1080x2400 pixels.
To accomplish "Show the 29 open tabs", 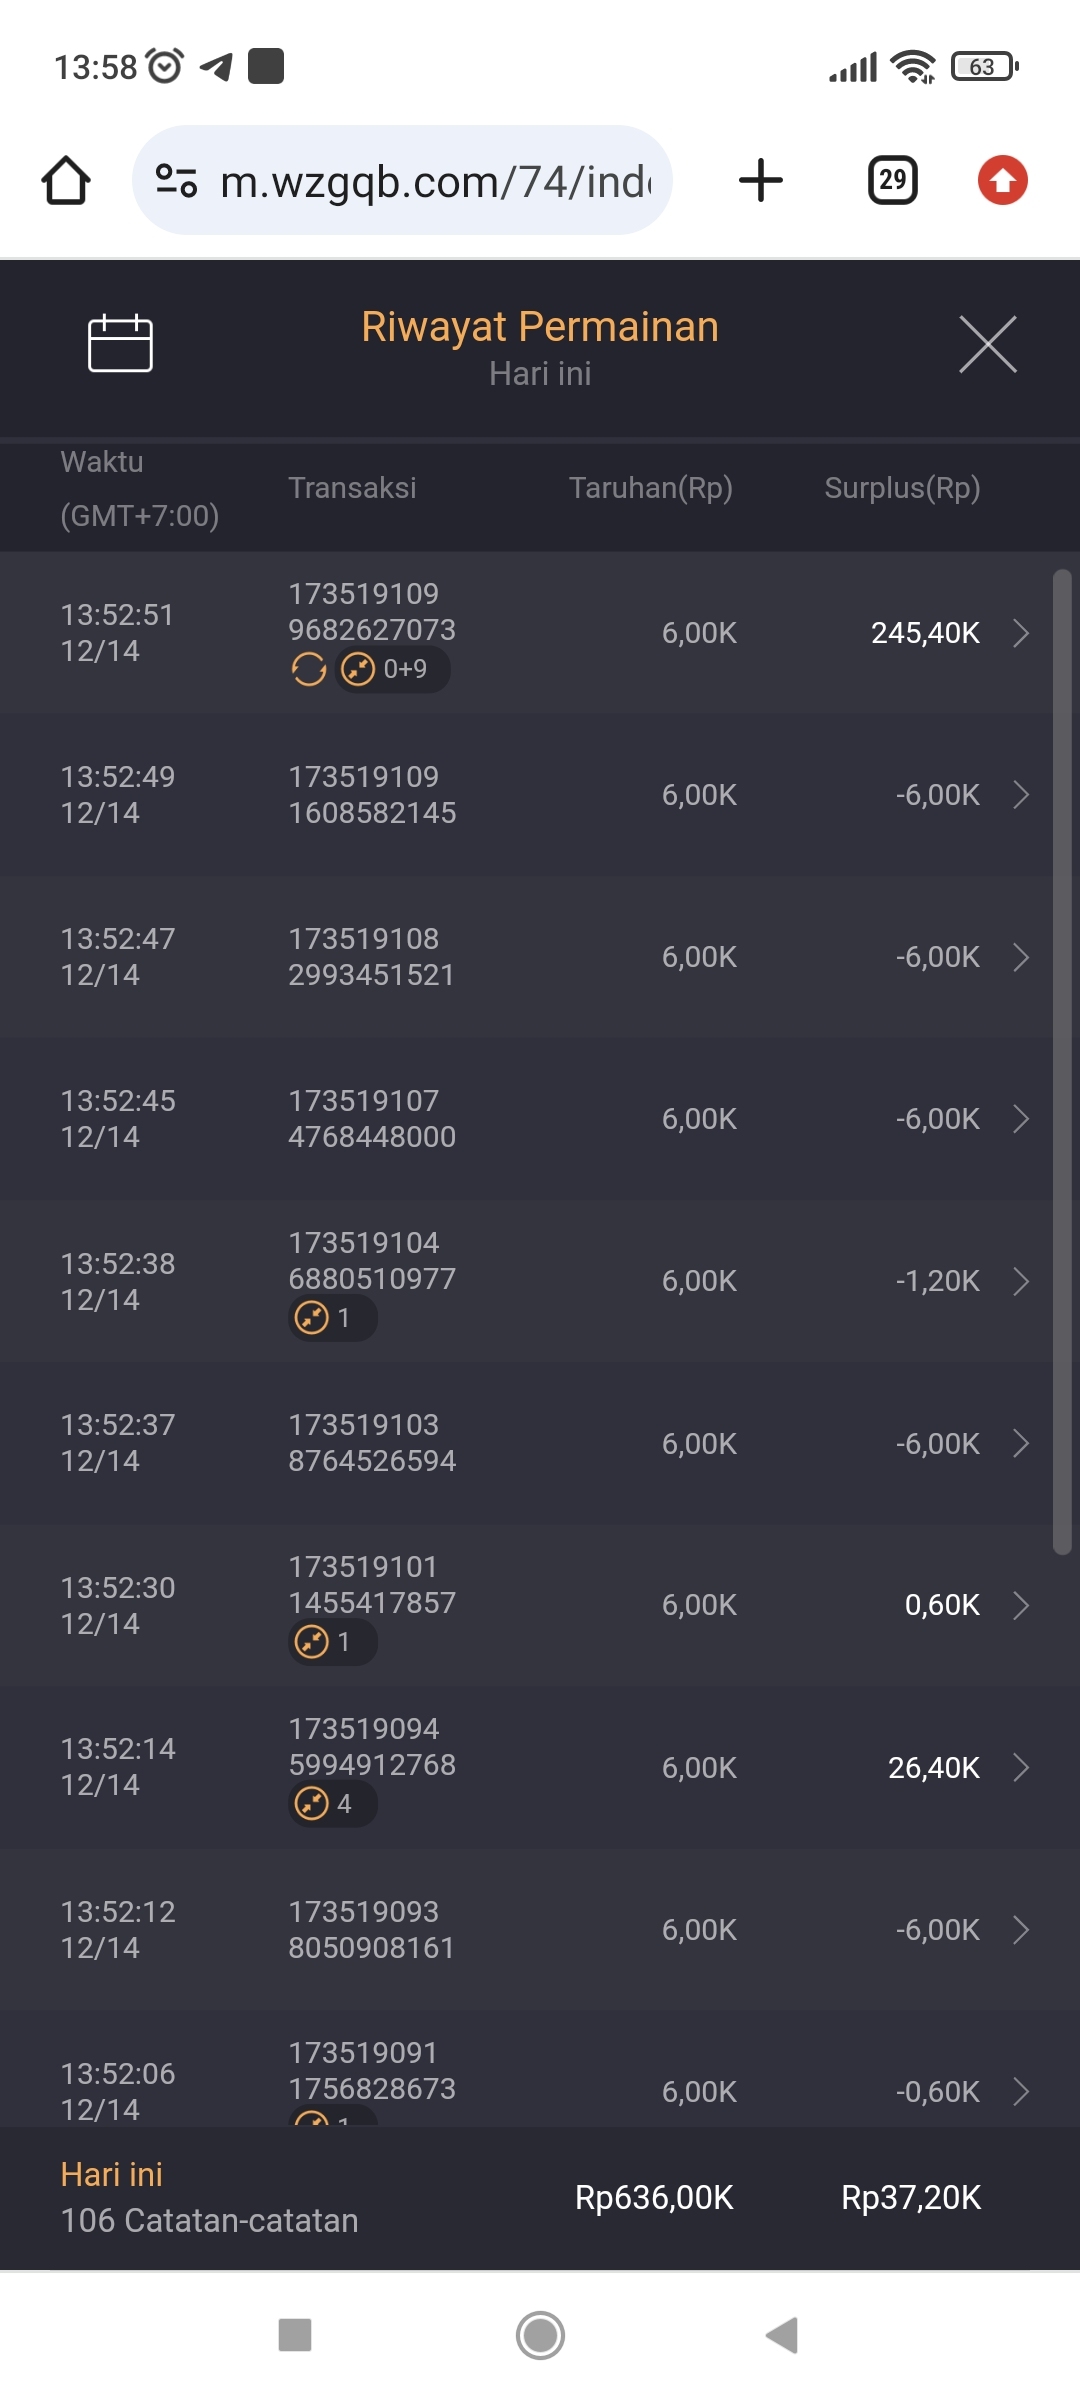I will point(892,181).
